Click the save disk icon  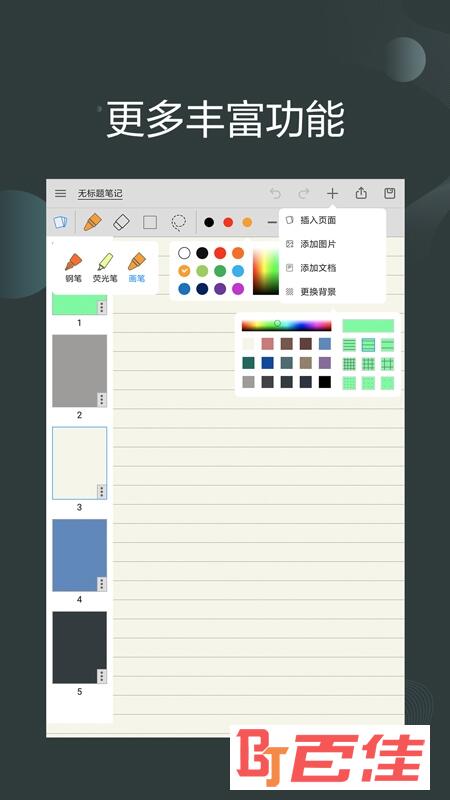tap(390, 193)
